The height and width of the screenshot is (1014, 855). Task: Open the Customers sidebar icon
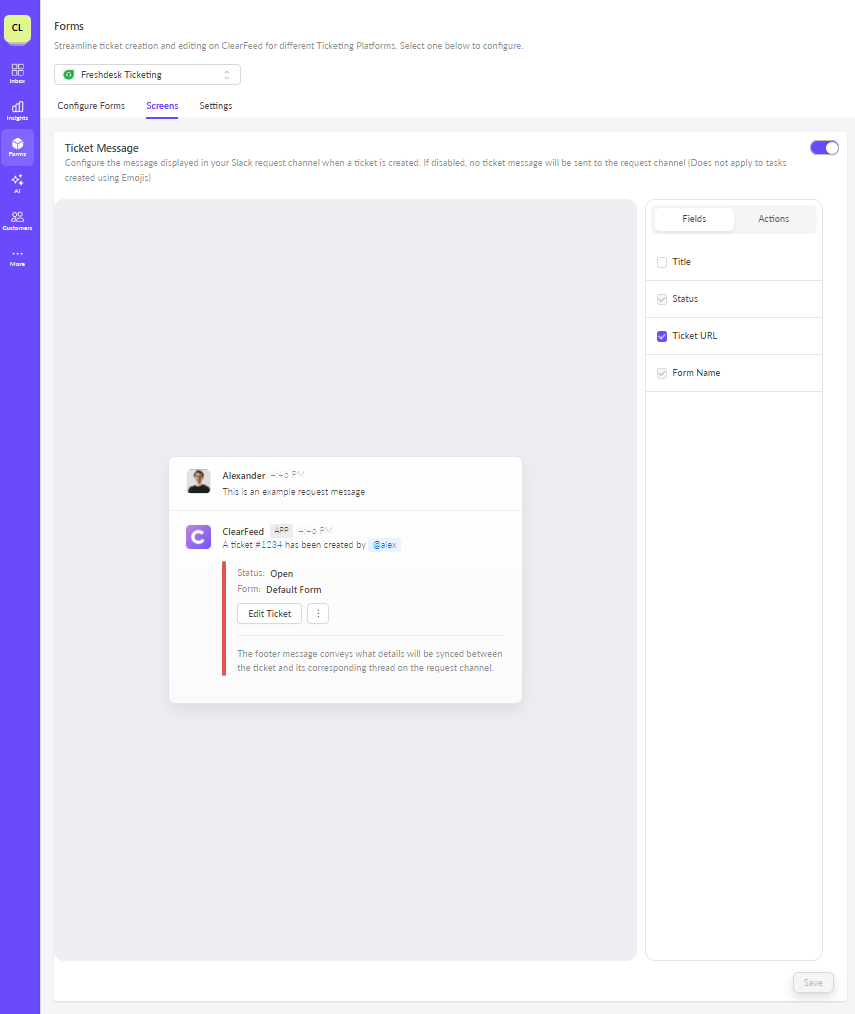[x=17, y=219]
